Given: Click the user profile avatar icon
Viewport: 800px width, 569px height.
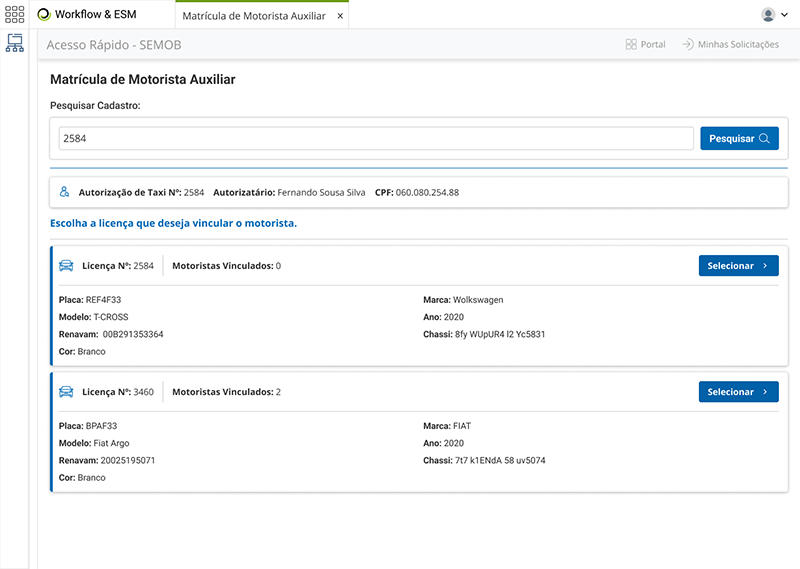Looking at the screenshot, I should click(768, 15).
